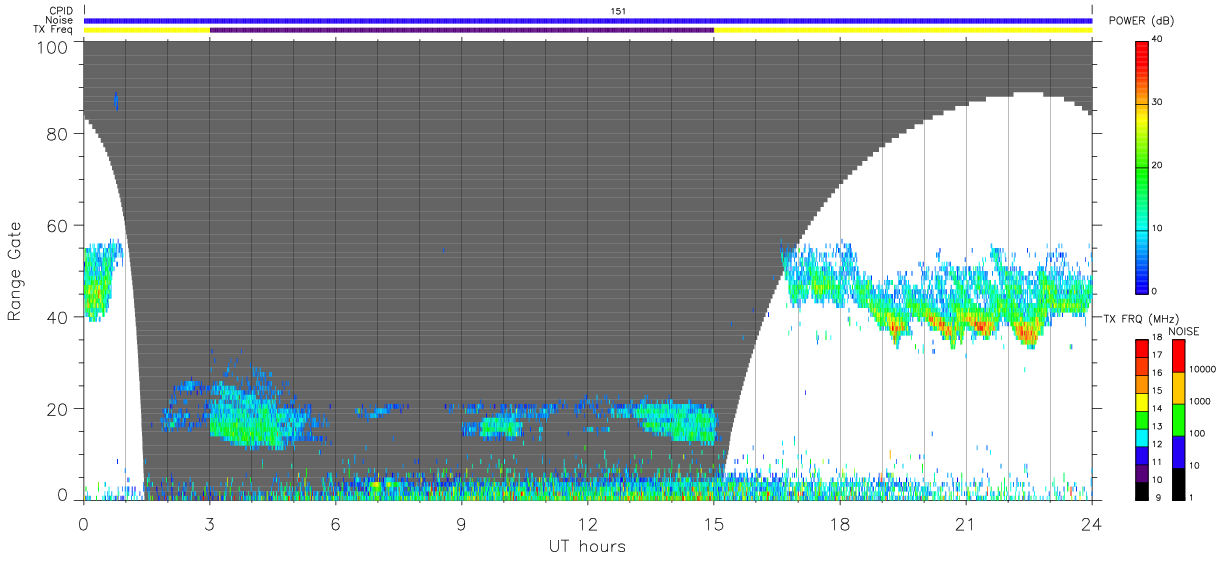Select the green swatch in TX FRQ legend
The width and height of the screenshot is (1228, 567).
1142,420
